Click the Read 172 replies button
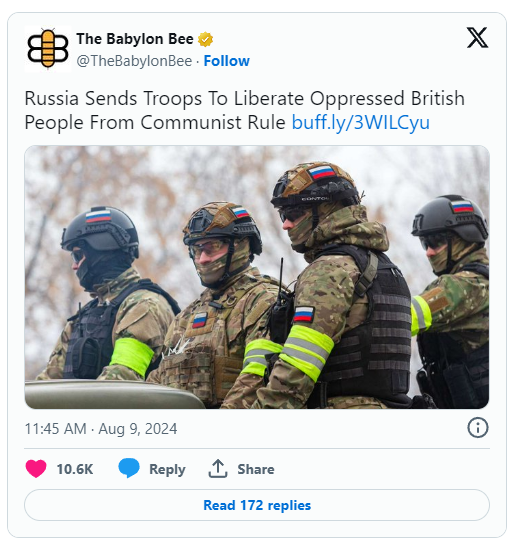The height and width of the screenshot is (547, 518). point(257,505)
